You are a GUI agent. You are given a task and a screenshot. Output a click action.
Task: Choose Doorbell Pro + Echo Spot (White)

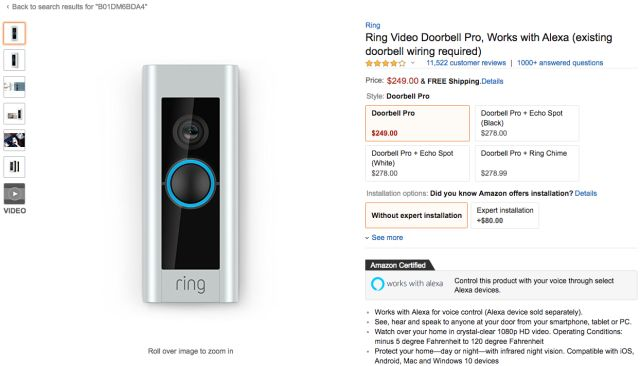tap(417, 163)
